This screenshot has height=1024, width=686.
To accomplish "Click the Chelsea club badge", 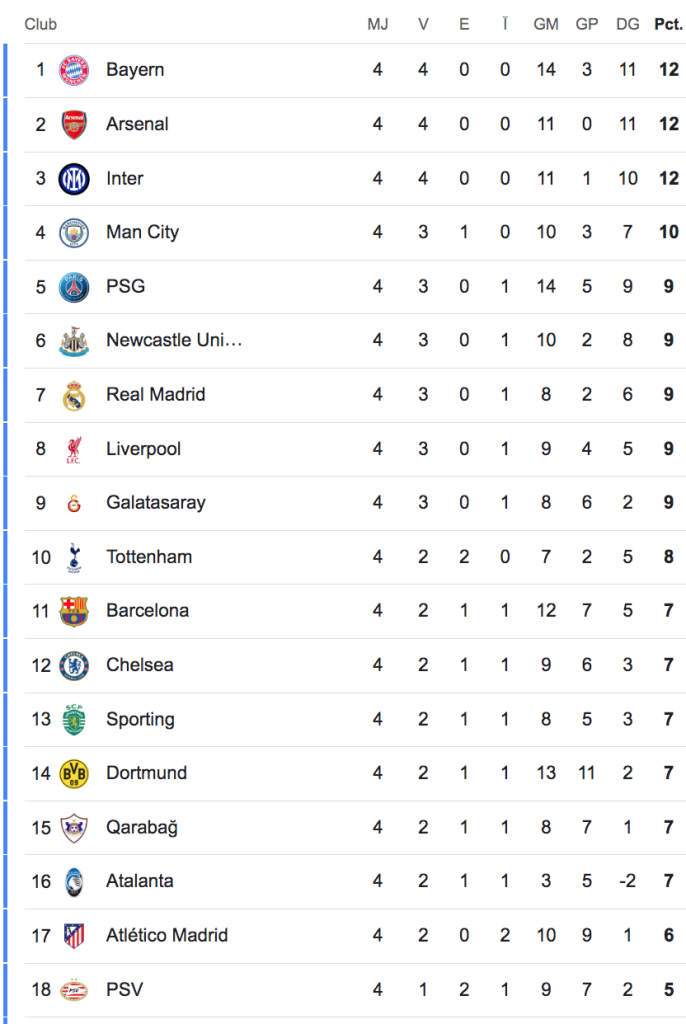I will tap(74, 665).
